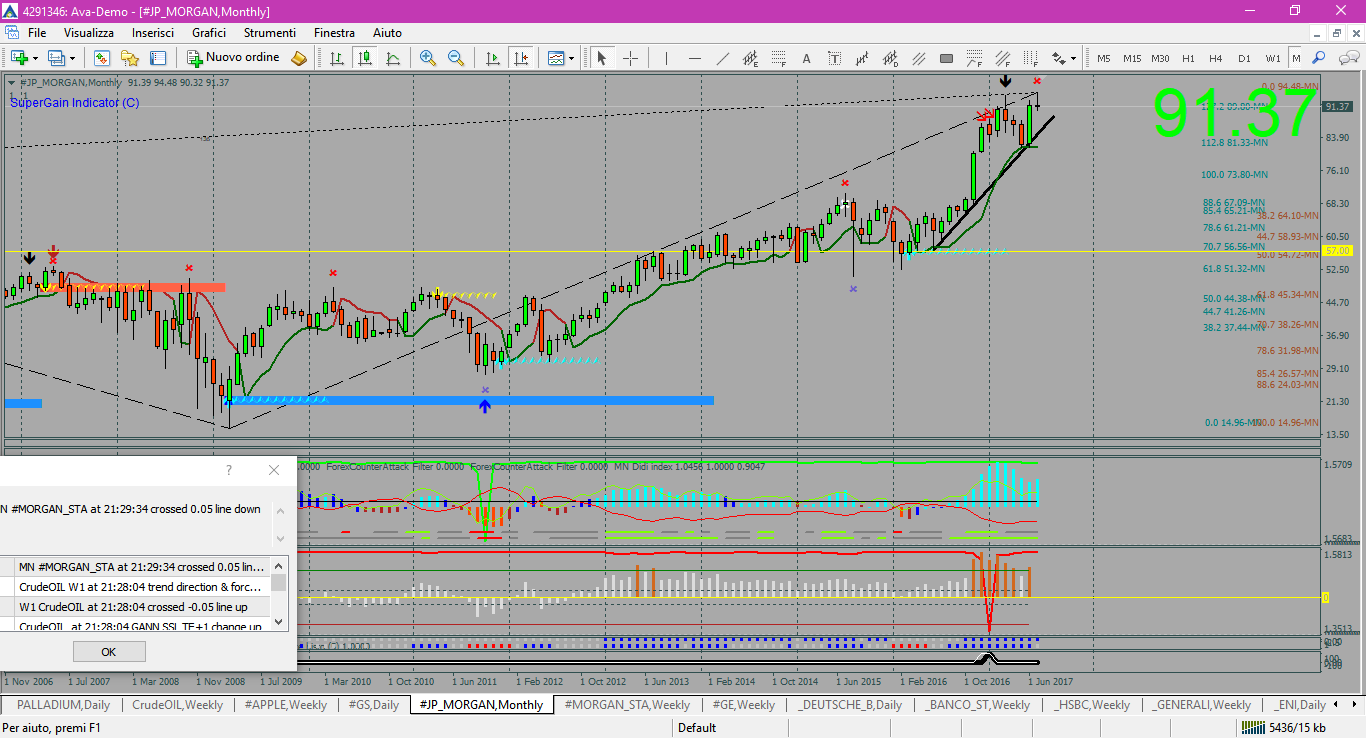This screenshot has width=1366, height=738.
Task: Select the text label T tool
Action: point(834,58)
